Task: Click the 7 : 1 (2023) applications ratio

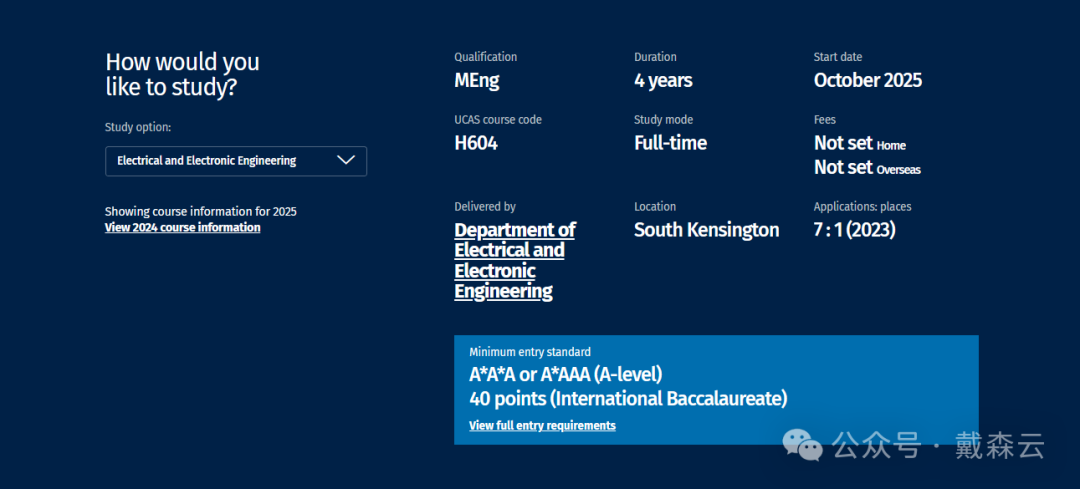Action: click(x=854, y=230)
